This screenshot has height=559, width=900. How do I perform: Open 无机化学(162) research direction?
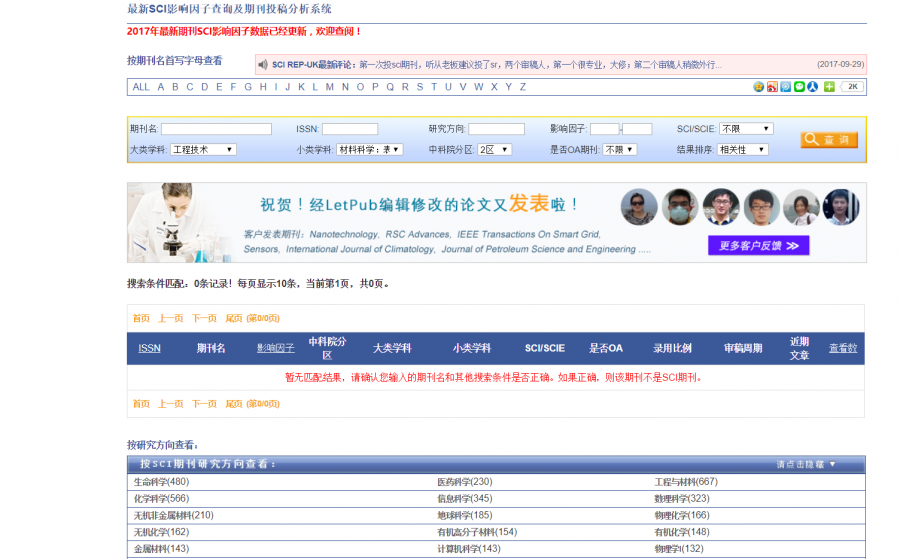161,532
